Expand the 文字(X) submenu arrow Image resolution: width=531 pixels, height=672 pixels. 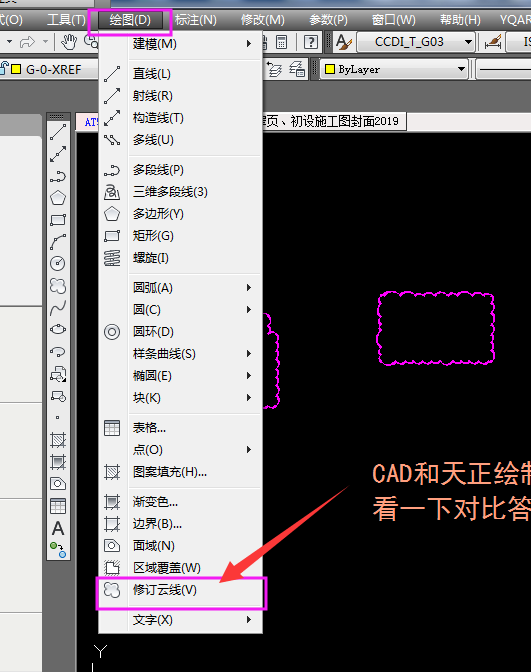pos(249,620)
